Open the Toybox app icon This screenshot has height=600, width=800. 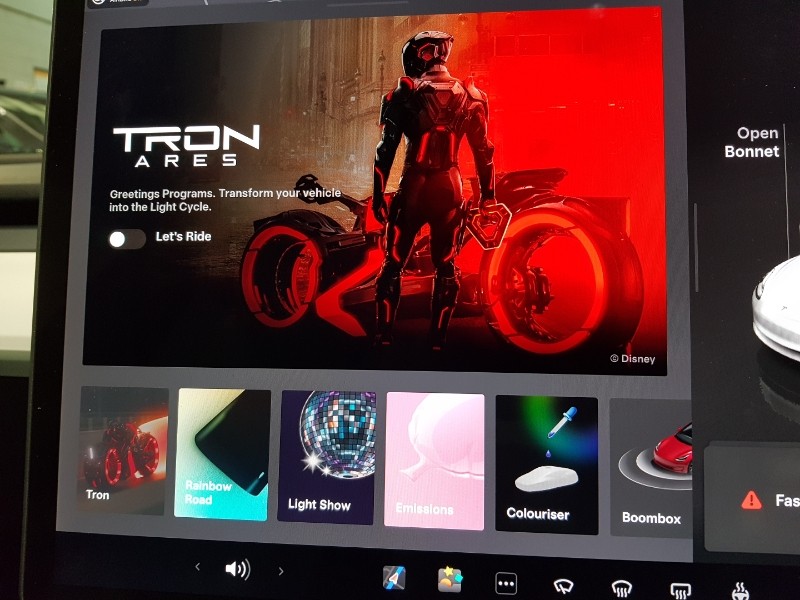(x=449, y=579)
